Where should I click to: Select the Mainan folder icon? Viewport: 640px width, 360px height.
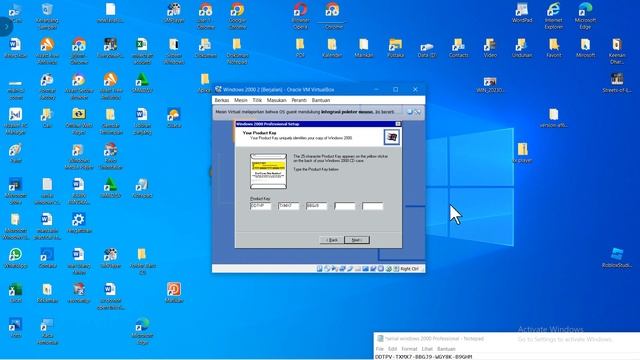(x=364, y=48)
